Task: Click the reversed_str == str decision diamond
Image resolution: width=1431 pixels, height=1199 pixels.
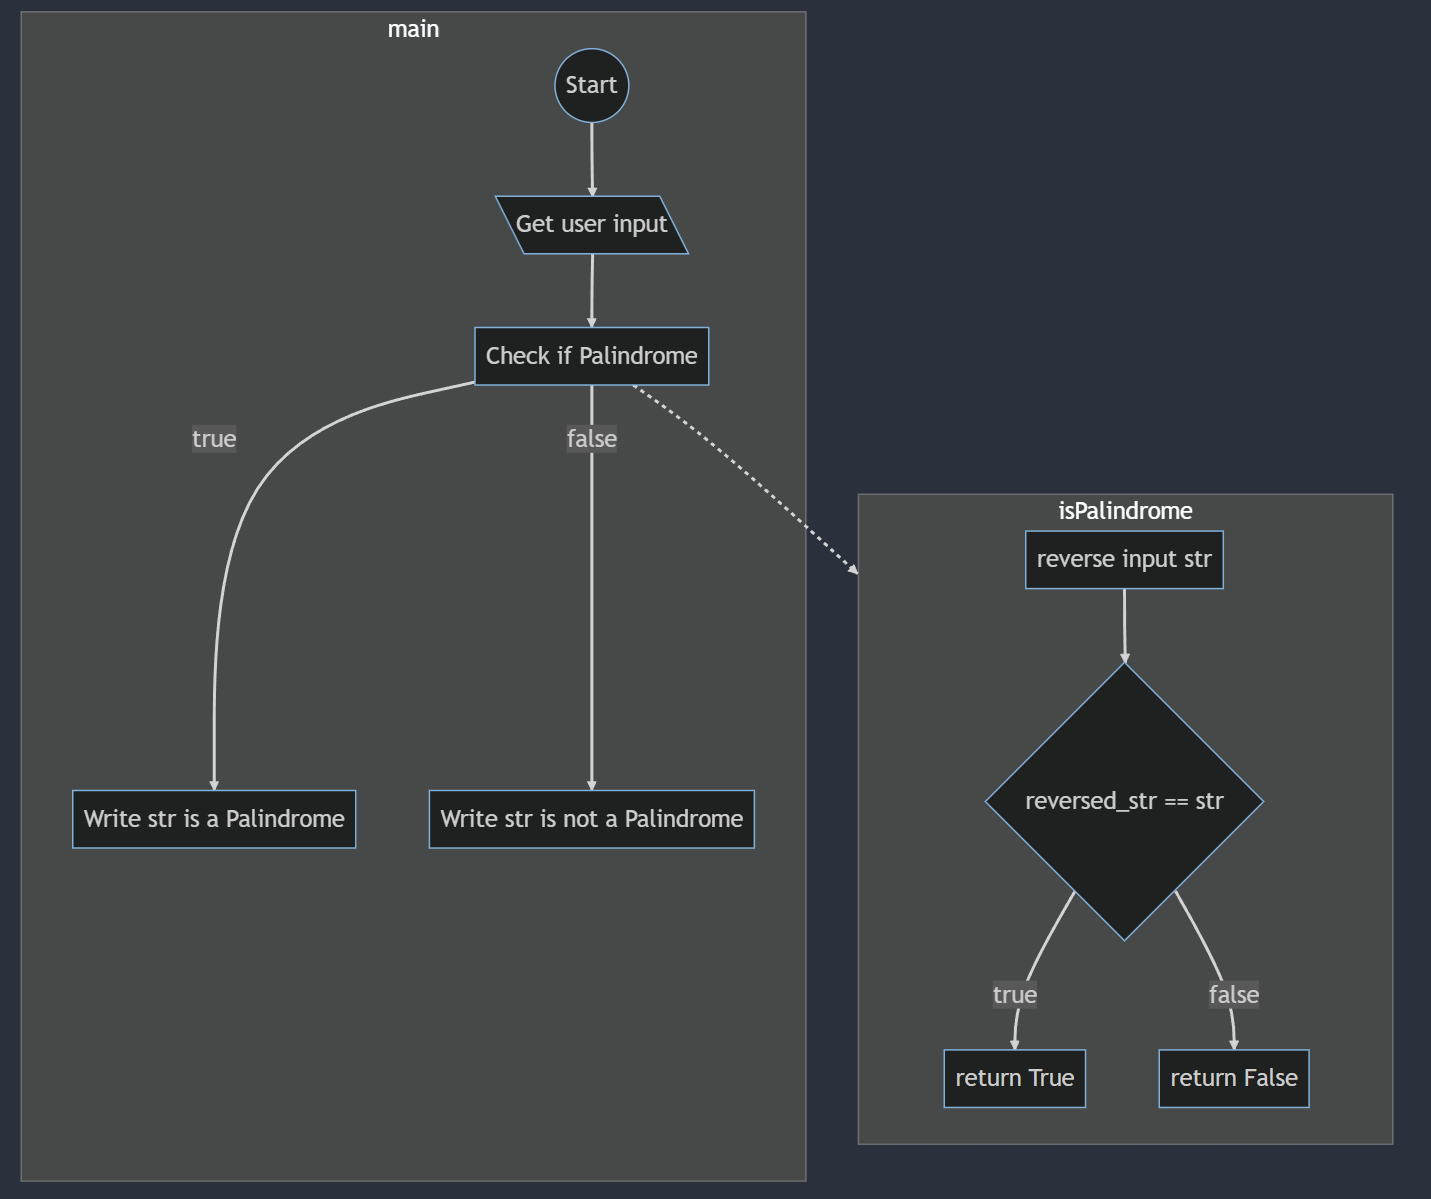Action: pyautogui.click(x=1124, y=800)
